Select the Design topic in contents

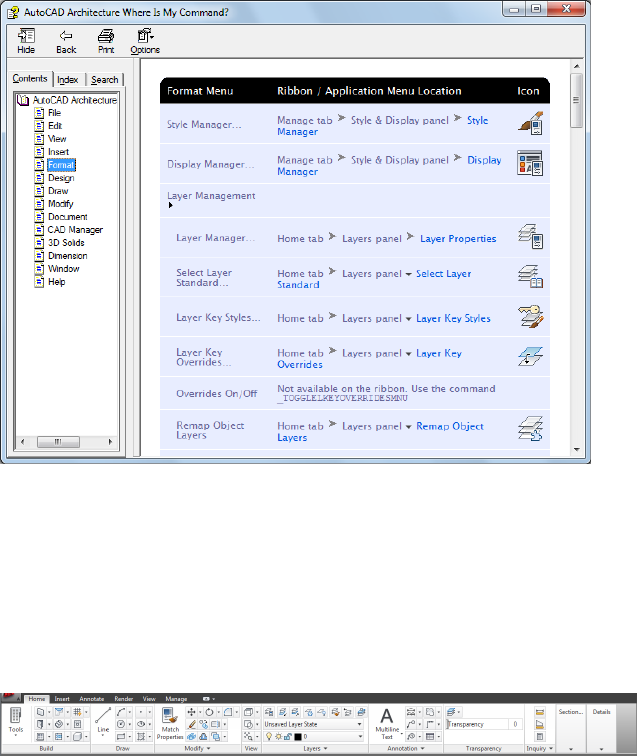point(61,178)
